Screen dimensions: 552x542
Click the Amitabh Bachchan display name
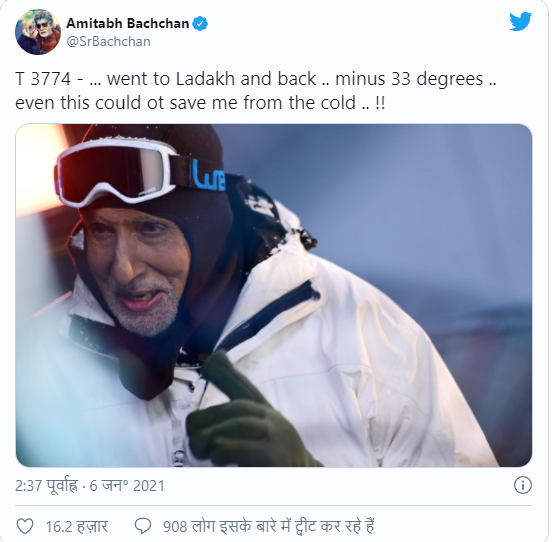(x=127, y=24)
